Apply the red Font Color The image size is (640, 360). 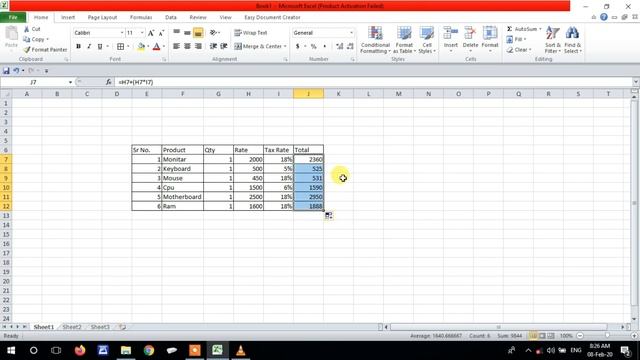pos(156,47)
